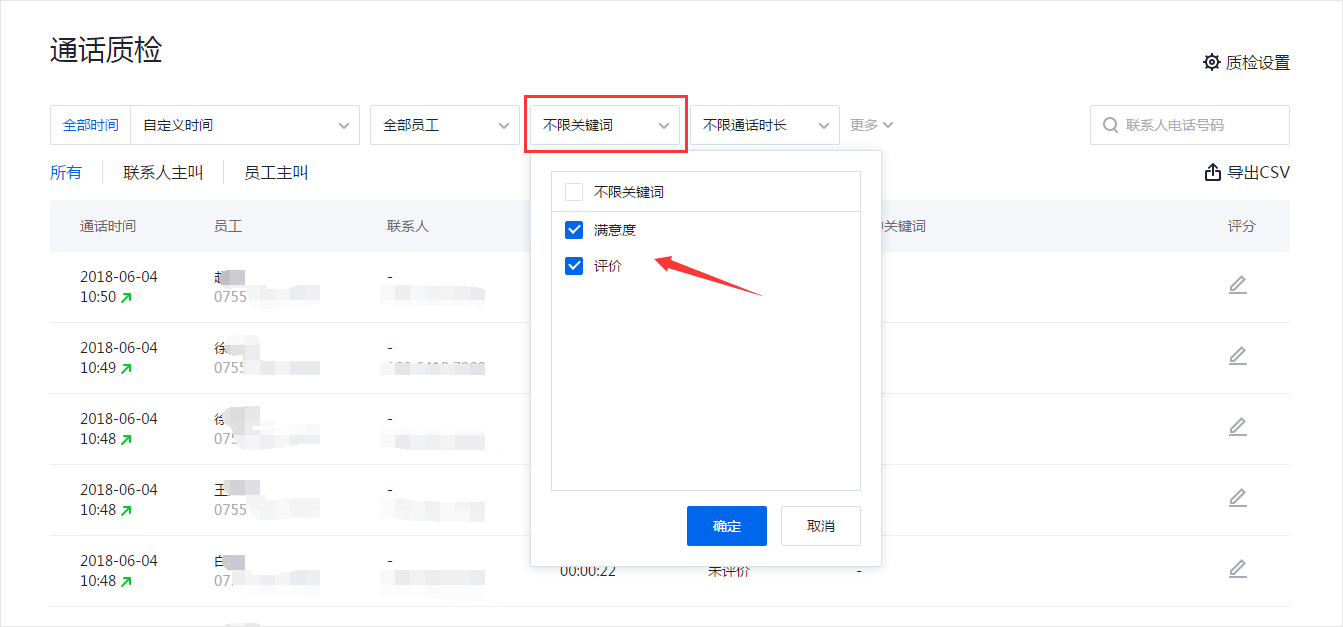Open 质检设置 gear icon
The height and width of the screenshot is (627, 1343).
(1211, 62)
